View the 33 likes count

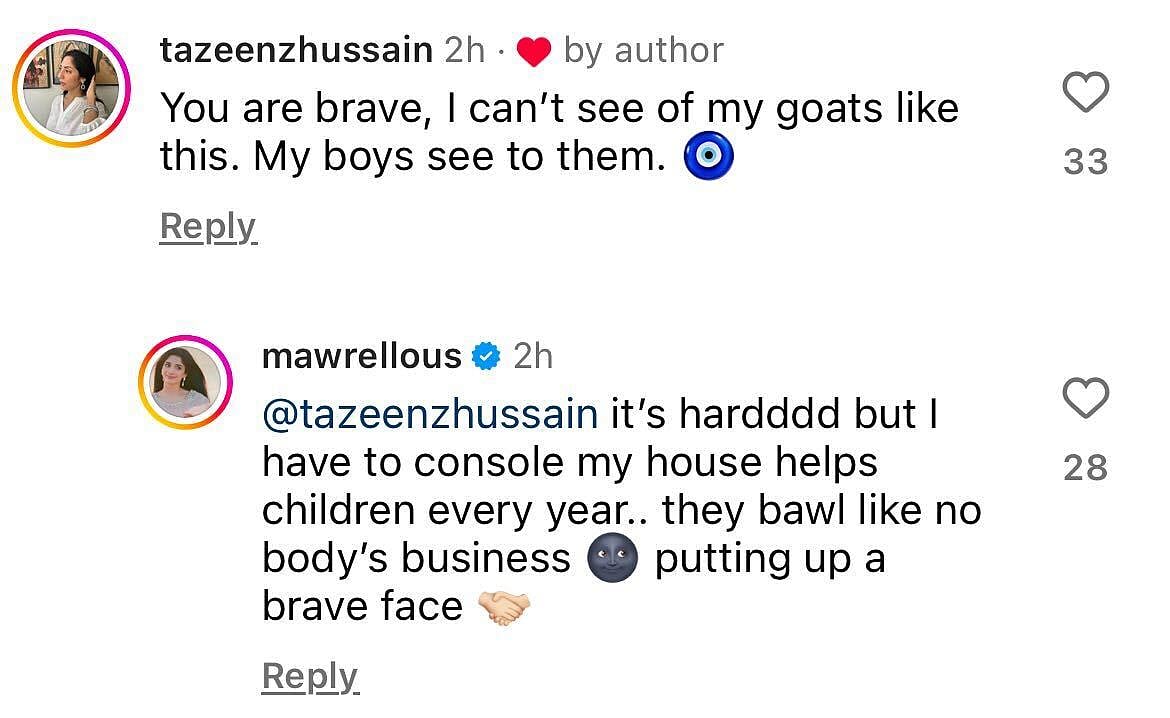(x=1086, y=162)
